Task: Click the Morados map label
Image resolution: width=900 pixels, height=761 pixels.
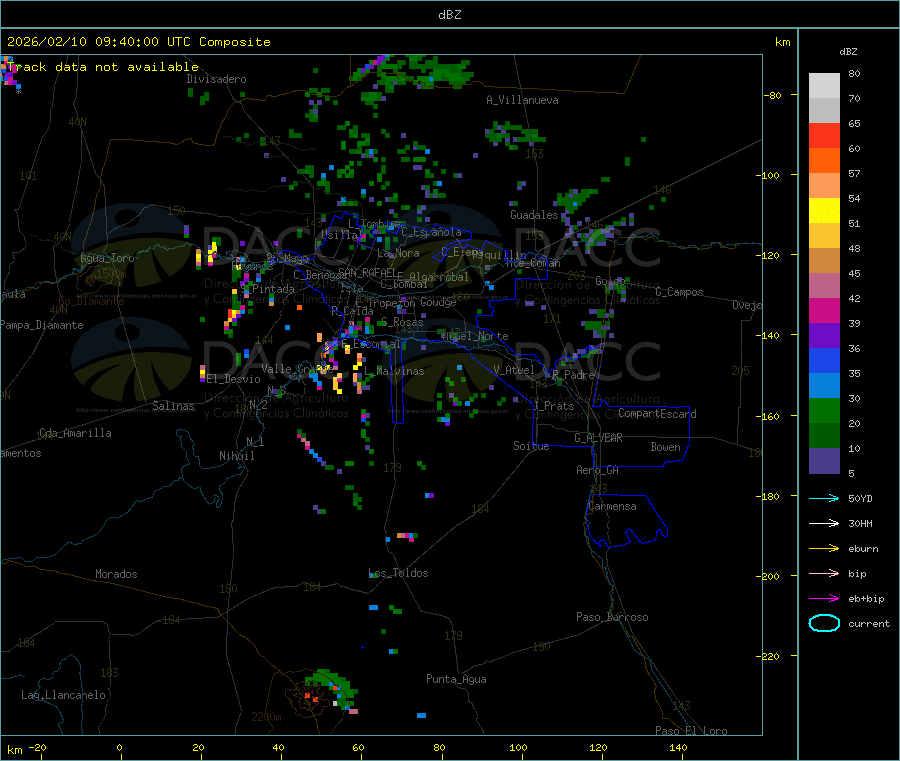Action: (116, 574)
